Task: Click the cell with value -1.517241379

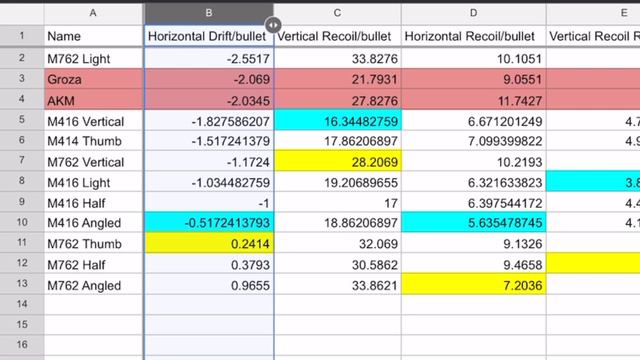Action: [x=209, y=141]
